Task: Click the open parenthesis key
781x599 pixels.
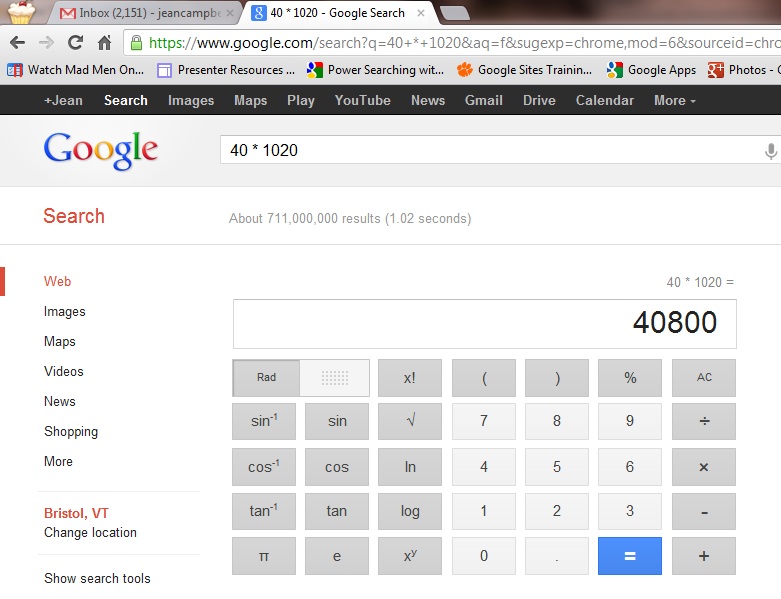Action: pos(484,377)
